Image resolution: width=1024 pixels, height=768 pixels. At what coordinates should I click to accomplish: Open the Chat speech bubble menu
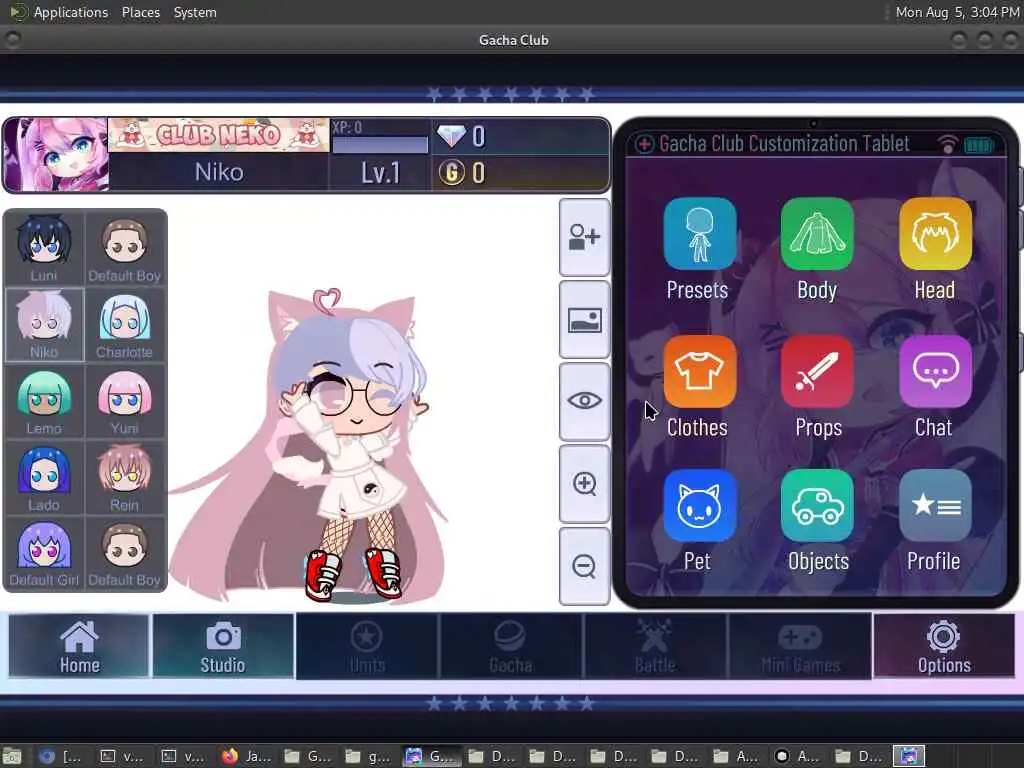pos(935,372)
